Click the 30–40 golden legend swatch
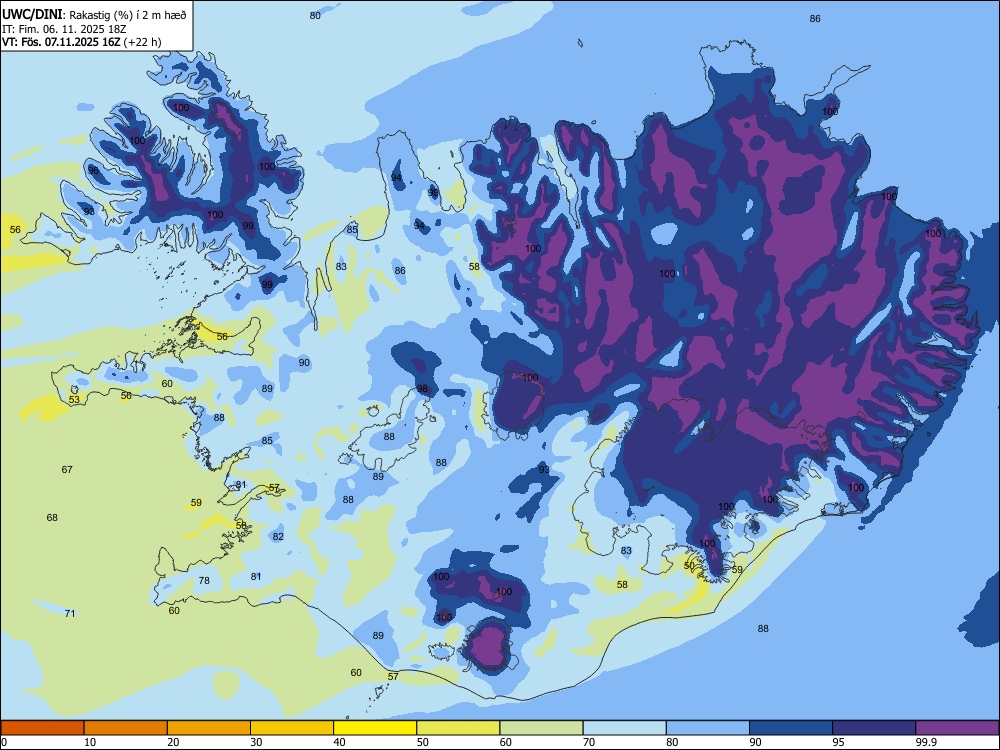1000x750 pixels. pos(292,728)
